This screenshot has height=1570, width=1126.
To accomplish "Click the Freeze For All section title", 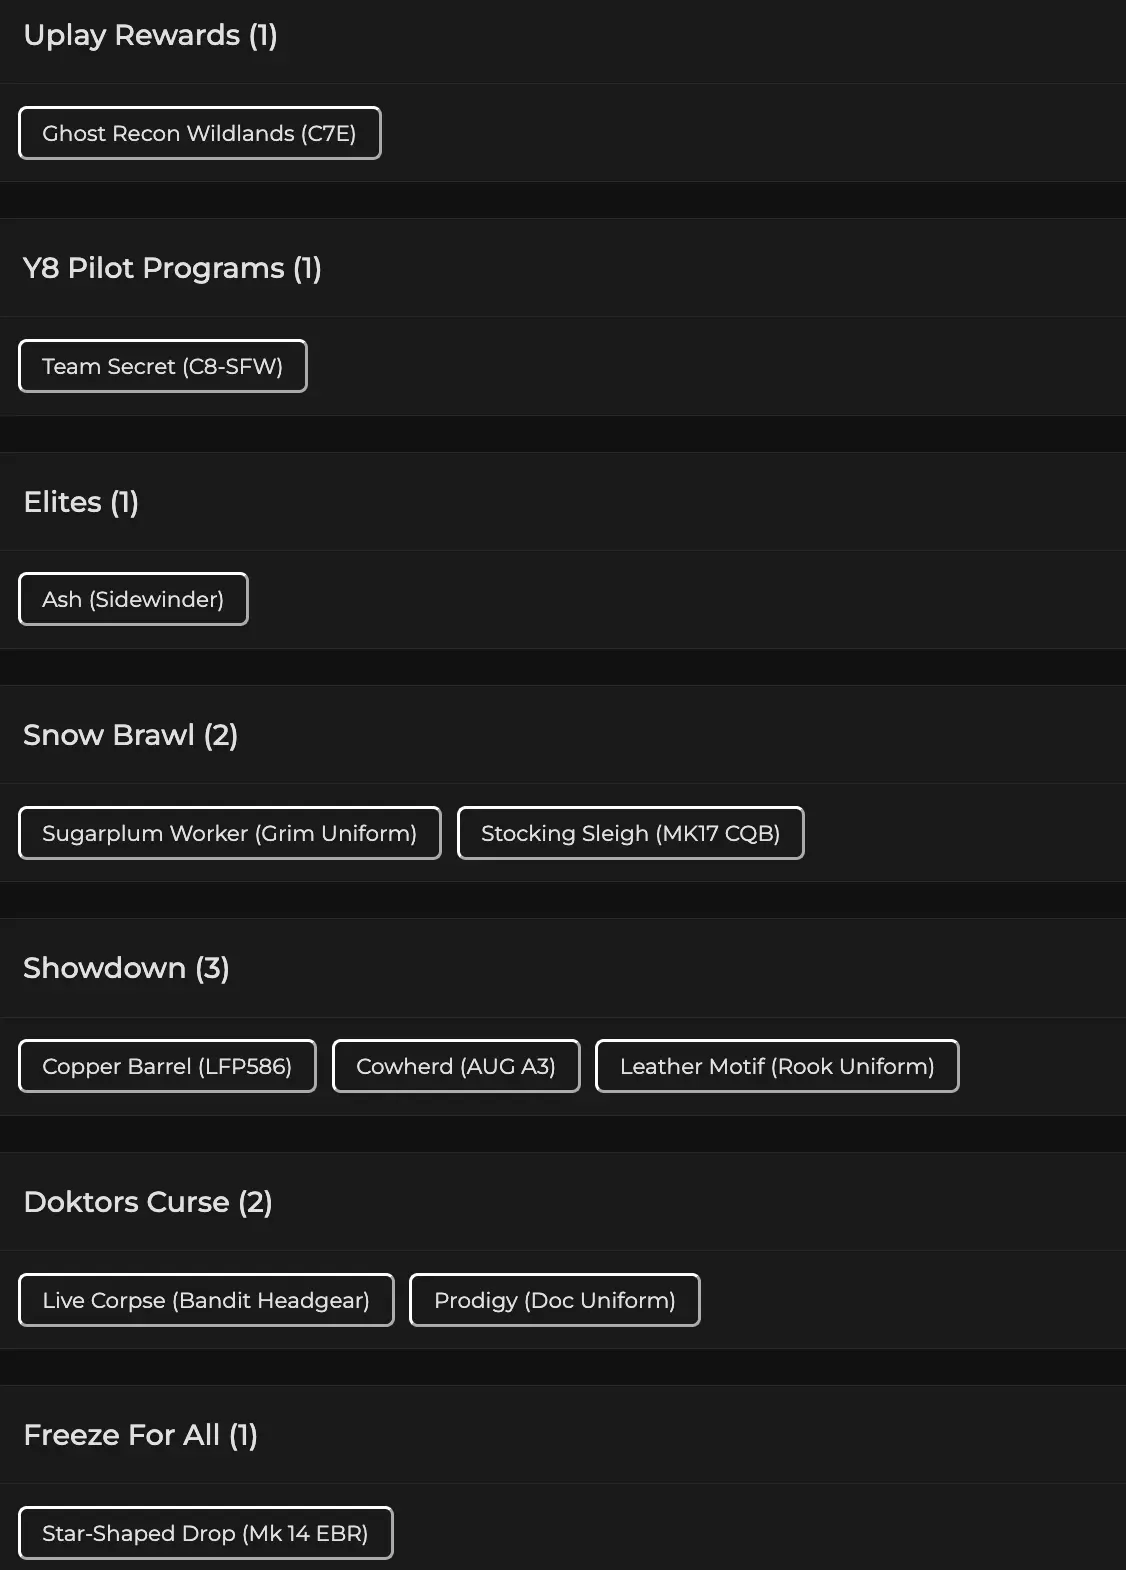I will 140,1435.
